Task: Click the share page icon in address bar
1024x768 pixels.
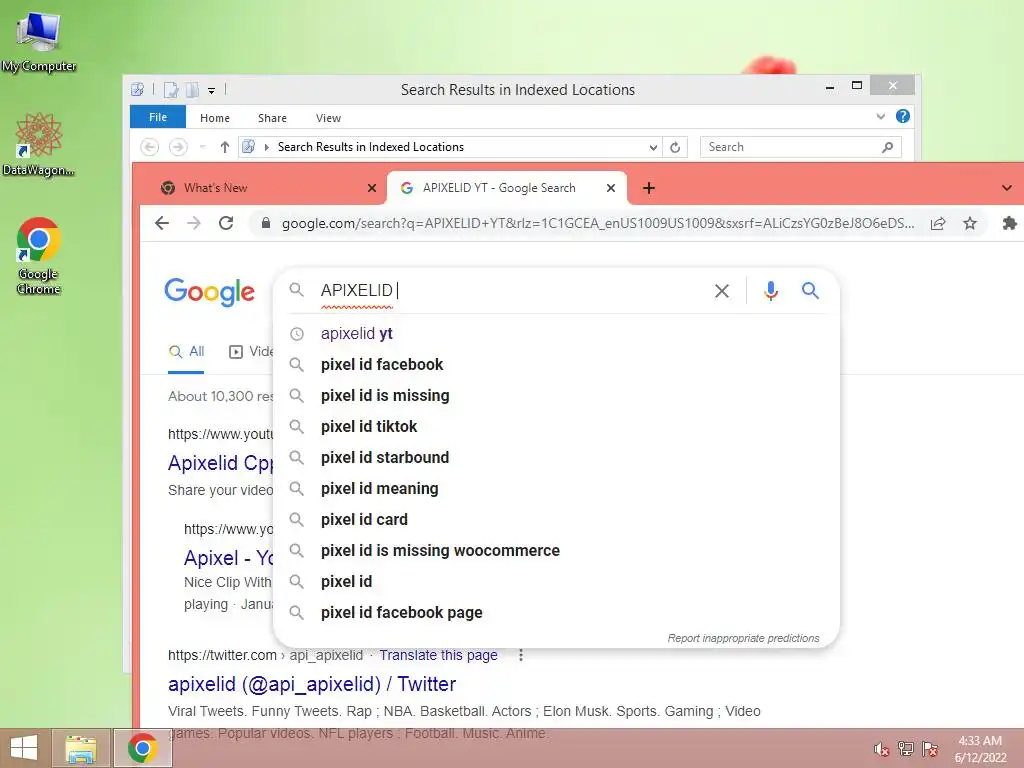Action: coord(938,223)
